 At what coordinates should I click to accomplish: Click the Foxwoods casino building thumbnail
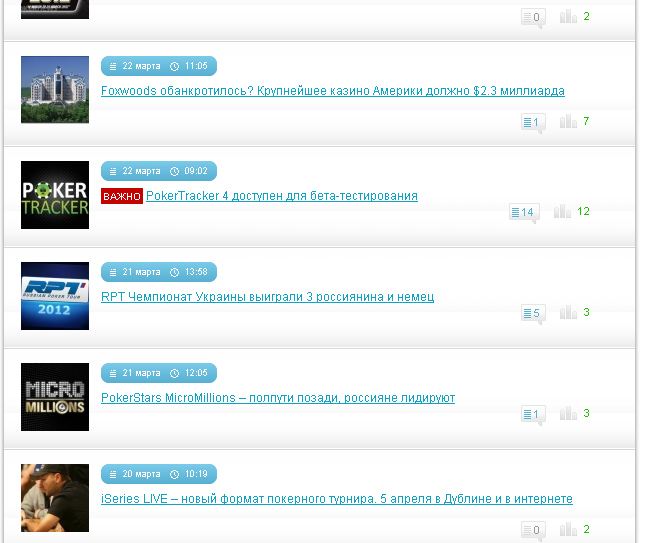pyautogui.click(x=55, y=90)
